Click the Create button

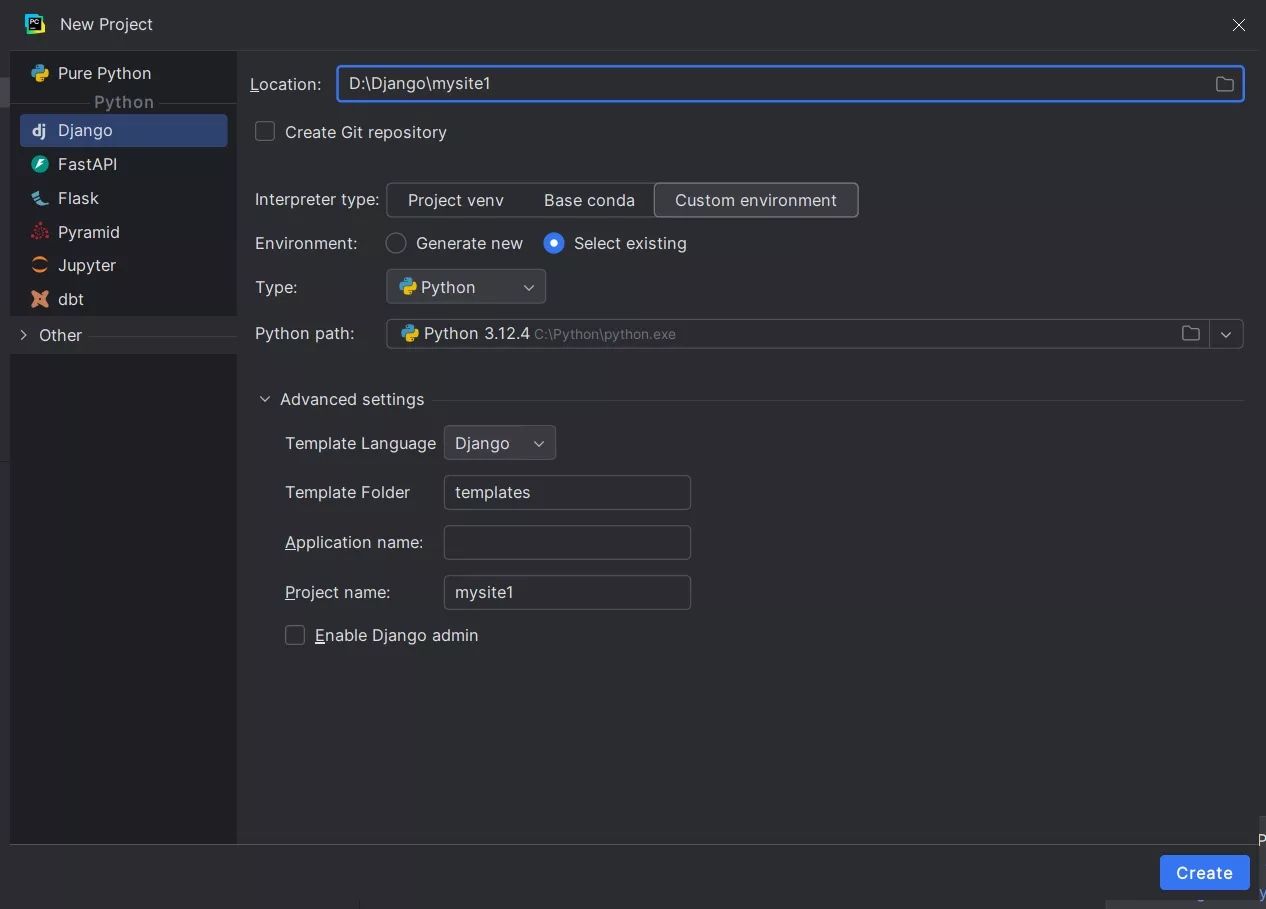click(x=1203, y=873)
